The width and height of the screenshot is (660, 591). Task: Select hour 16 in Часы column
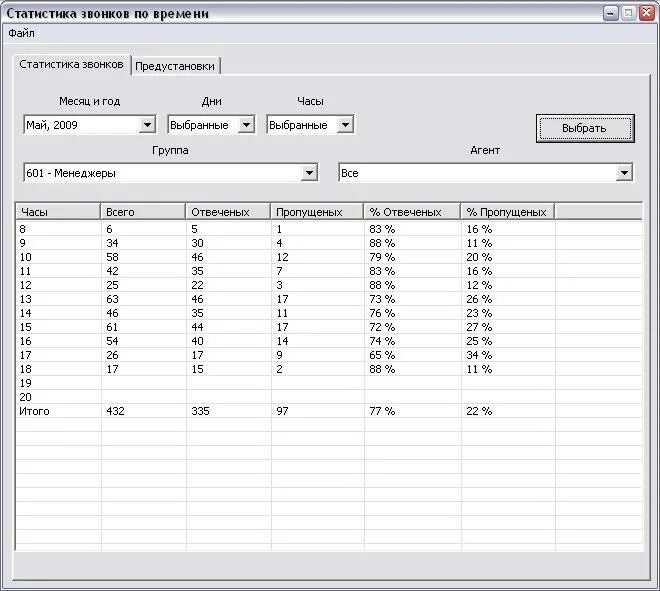tap(25, 341)
